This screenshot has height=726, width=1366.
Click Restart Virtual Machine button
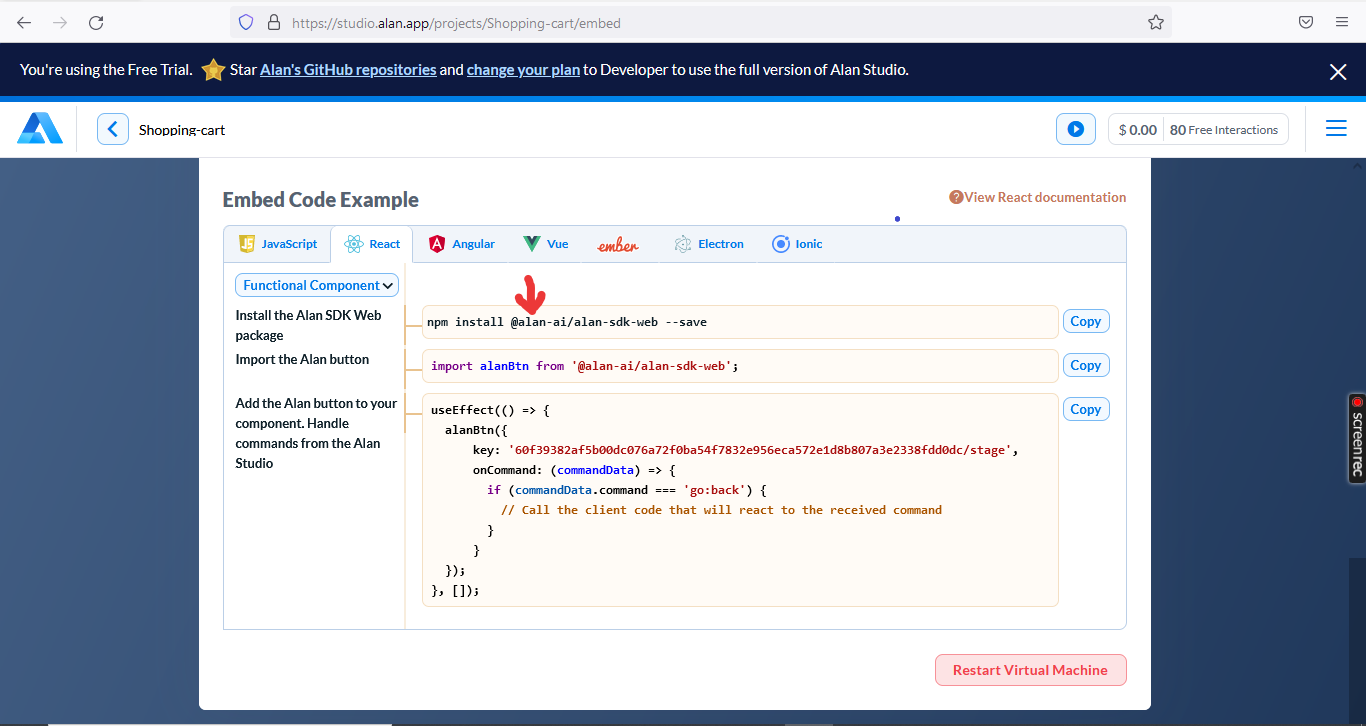[1030, 670]
